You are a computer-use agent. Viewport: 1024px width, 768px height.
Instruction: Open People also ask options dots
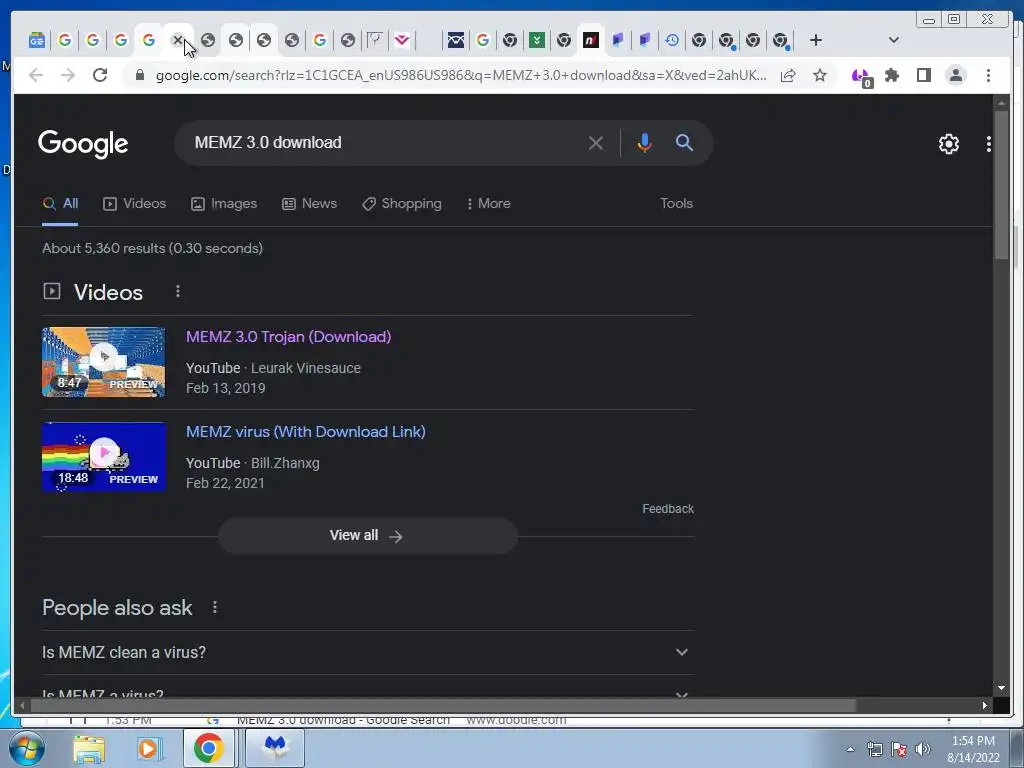[215, 608]
